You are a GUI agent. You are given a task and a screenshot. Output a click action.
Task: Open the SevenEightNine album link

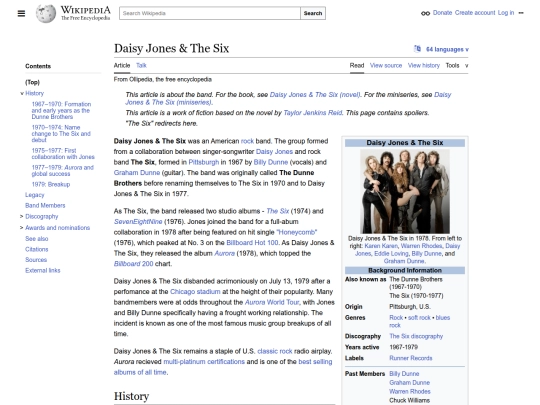click(x=138, y=222)
